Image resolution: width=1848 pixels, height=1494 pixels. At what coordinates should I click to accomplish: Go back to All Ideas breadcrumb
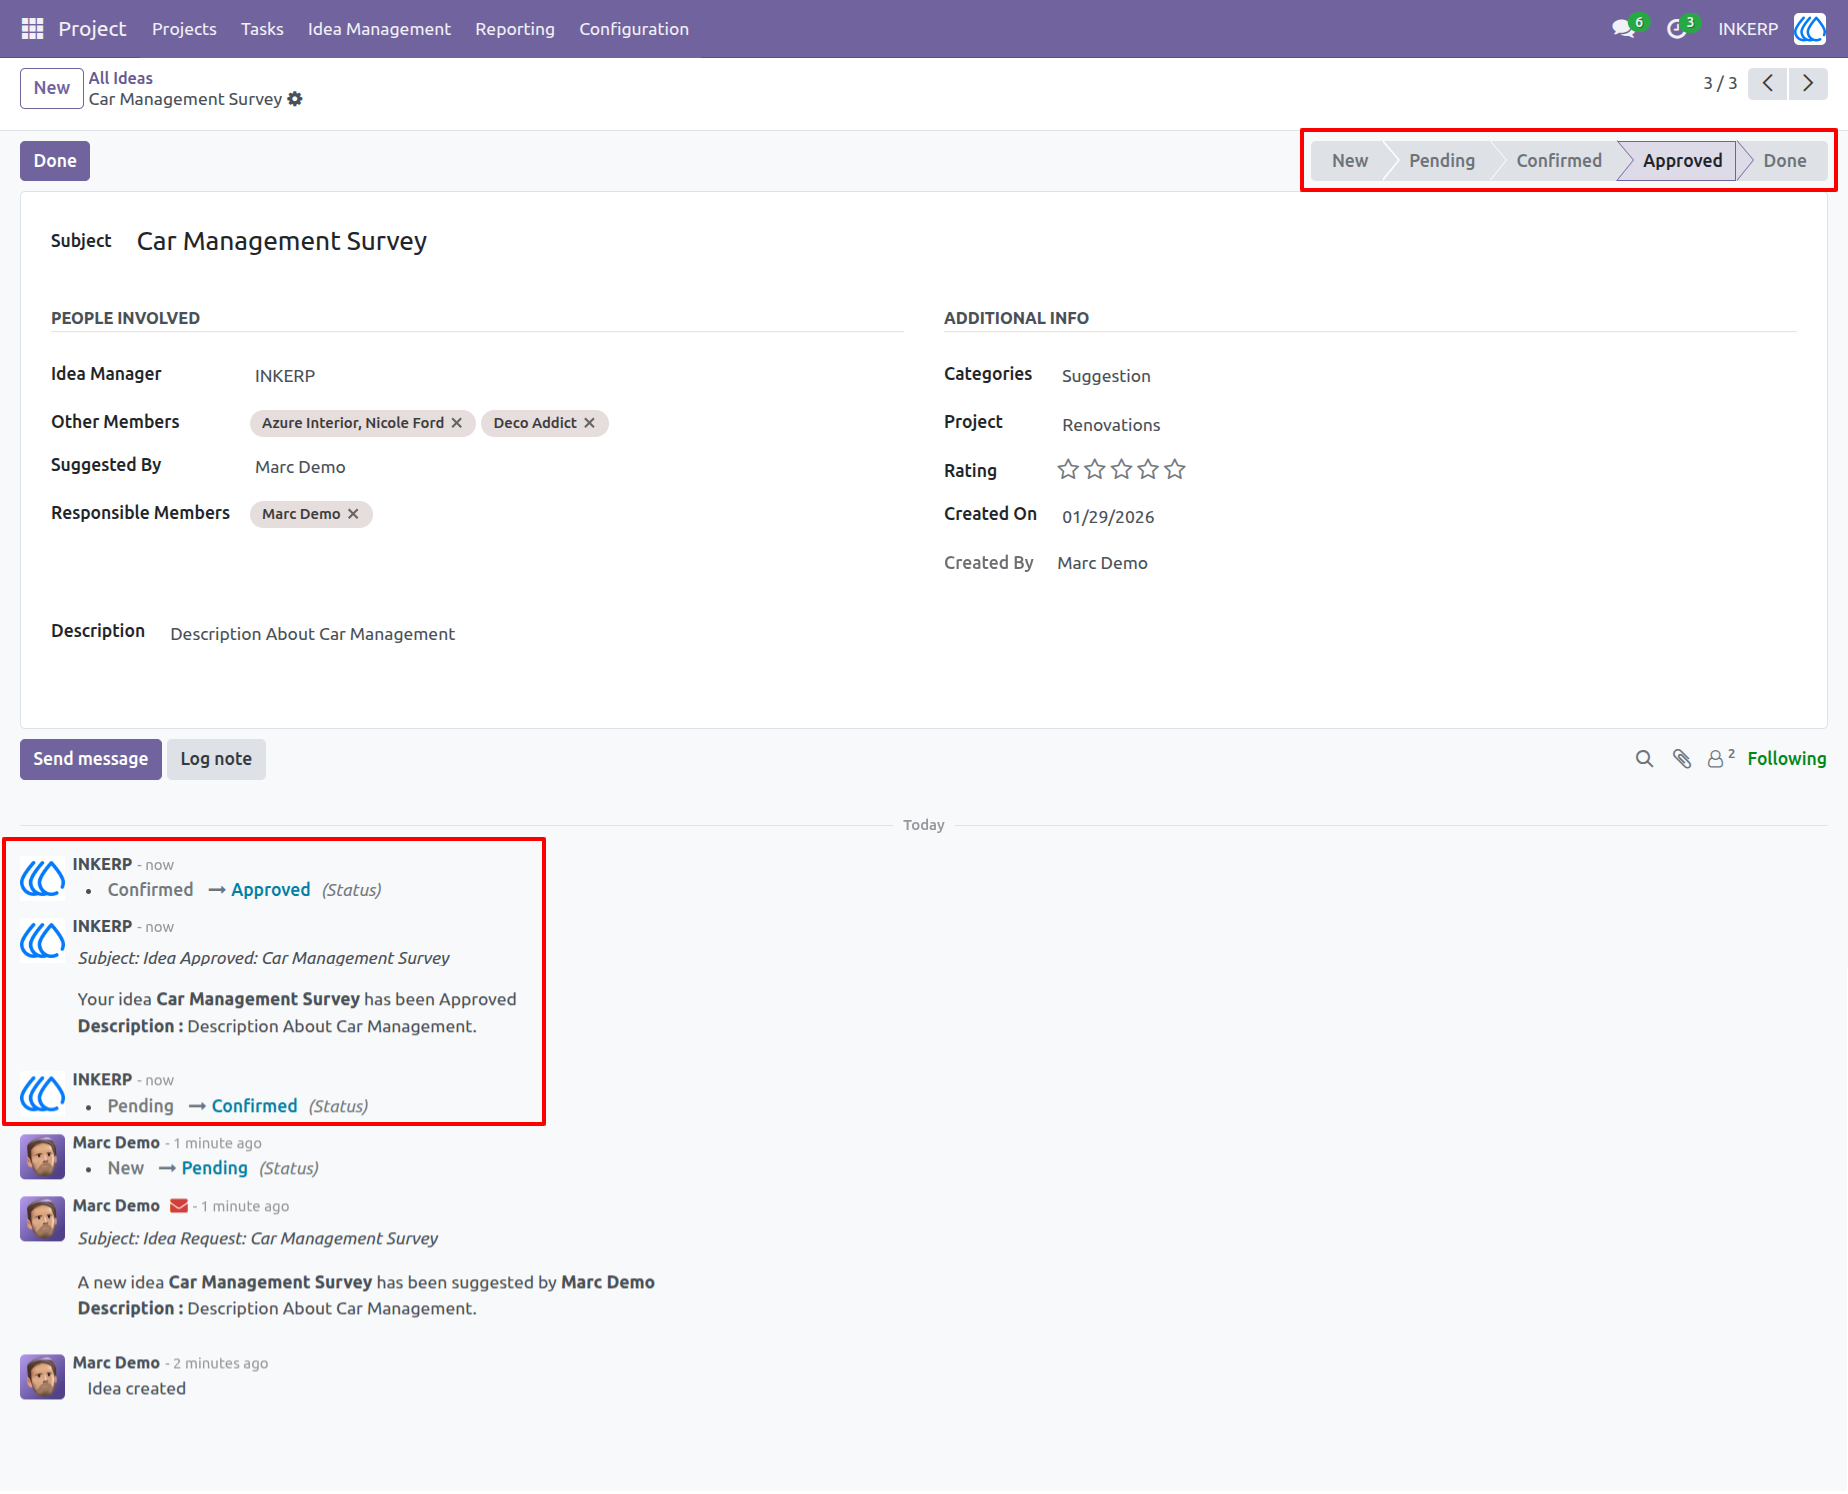click(x=121, y=78)
